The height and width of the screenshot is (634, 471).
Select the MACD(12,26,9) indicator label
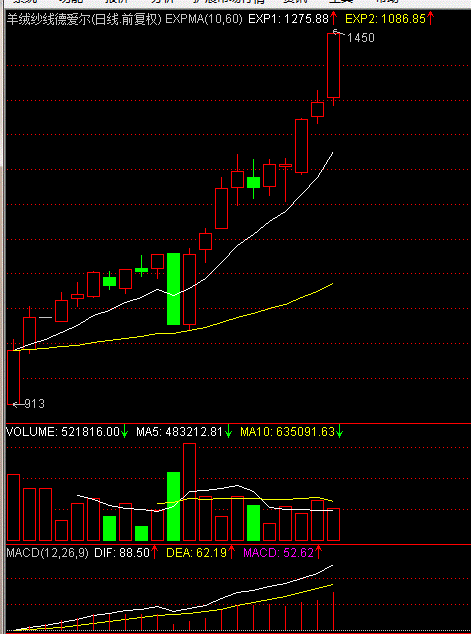pyautogui.click(x=47, y=553)
